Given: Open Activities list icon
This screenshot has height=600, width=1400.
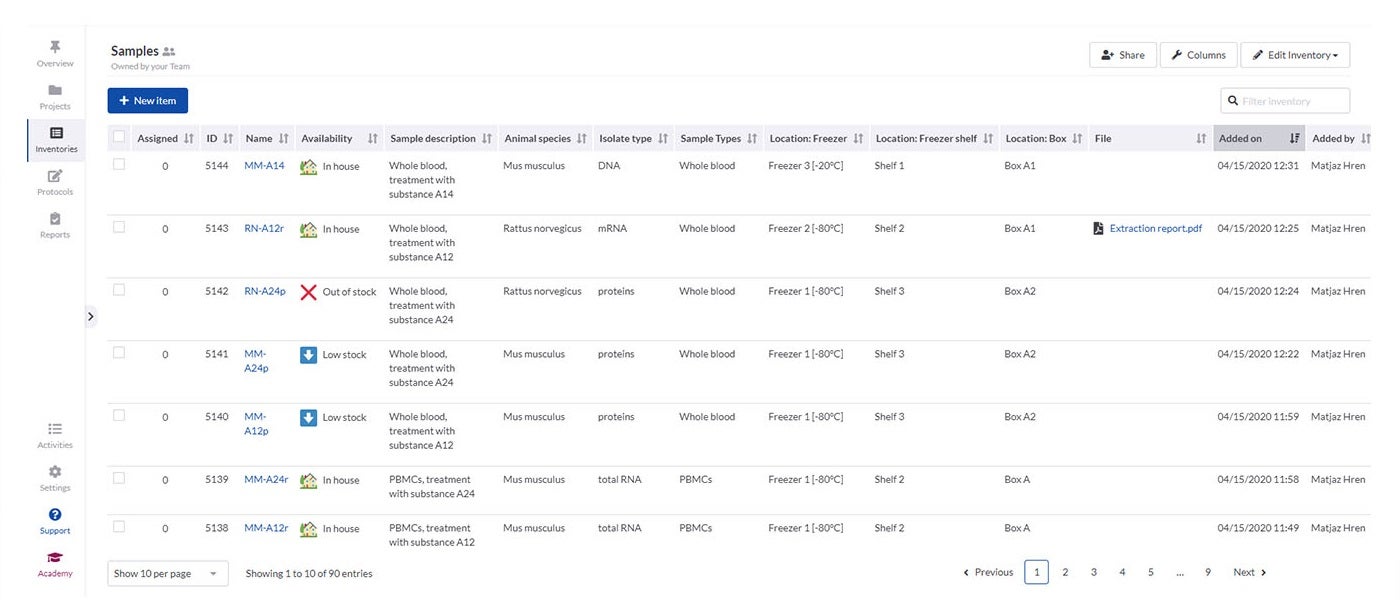Looking at the screenshot, I should pos(55,430).
